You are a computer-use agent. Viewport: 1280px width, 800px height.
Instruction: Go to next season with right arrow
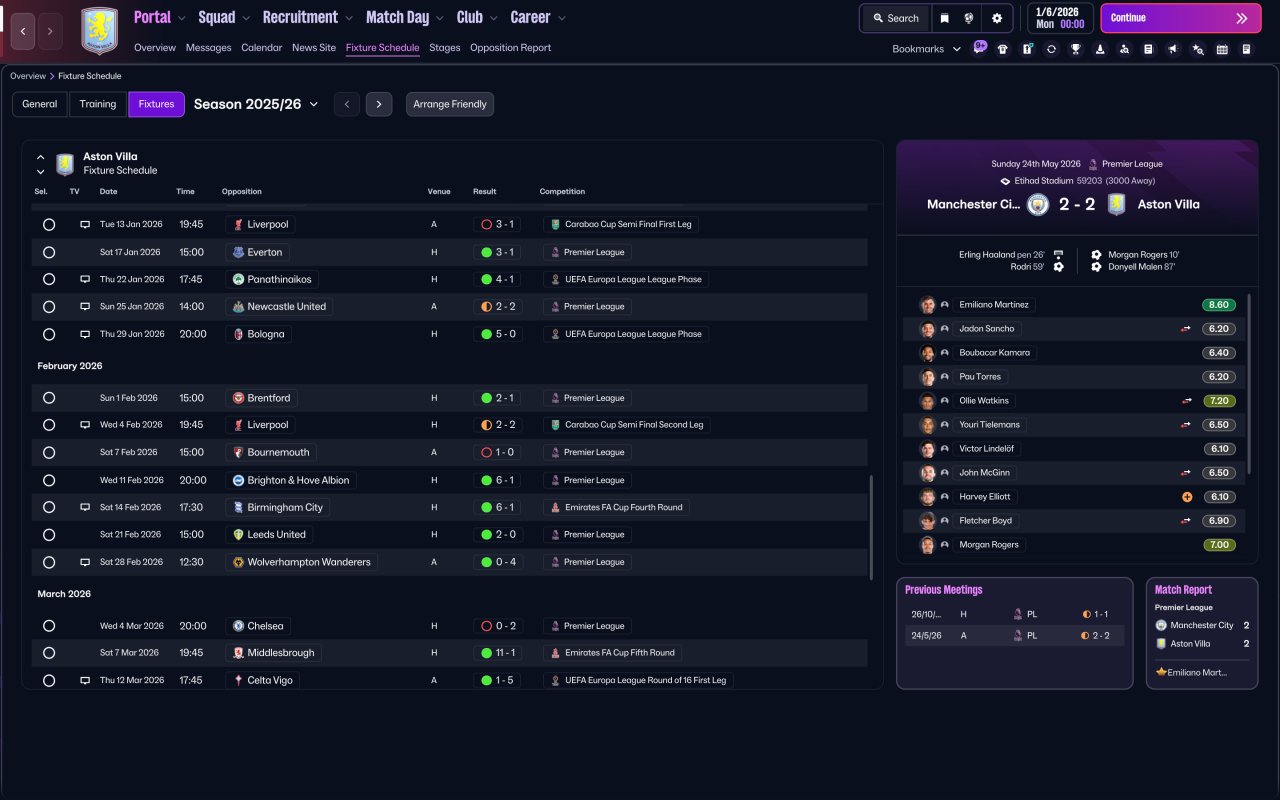379,104
